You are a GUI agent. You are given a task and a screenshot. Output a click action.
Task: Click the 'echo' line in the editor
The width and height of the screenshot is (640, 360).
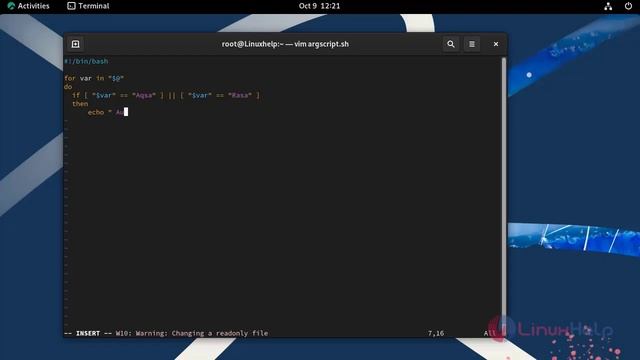108,112
